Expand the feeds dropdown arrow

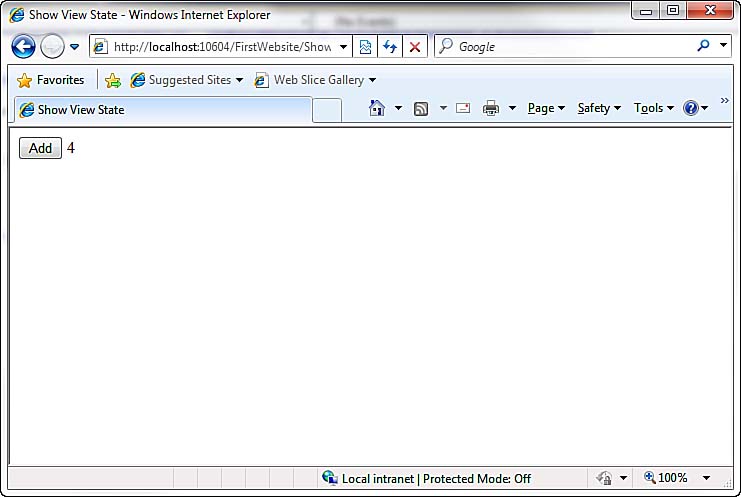pyautogui.click(x=443, y=108)
